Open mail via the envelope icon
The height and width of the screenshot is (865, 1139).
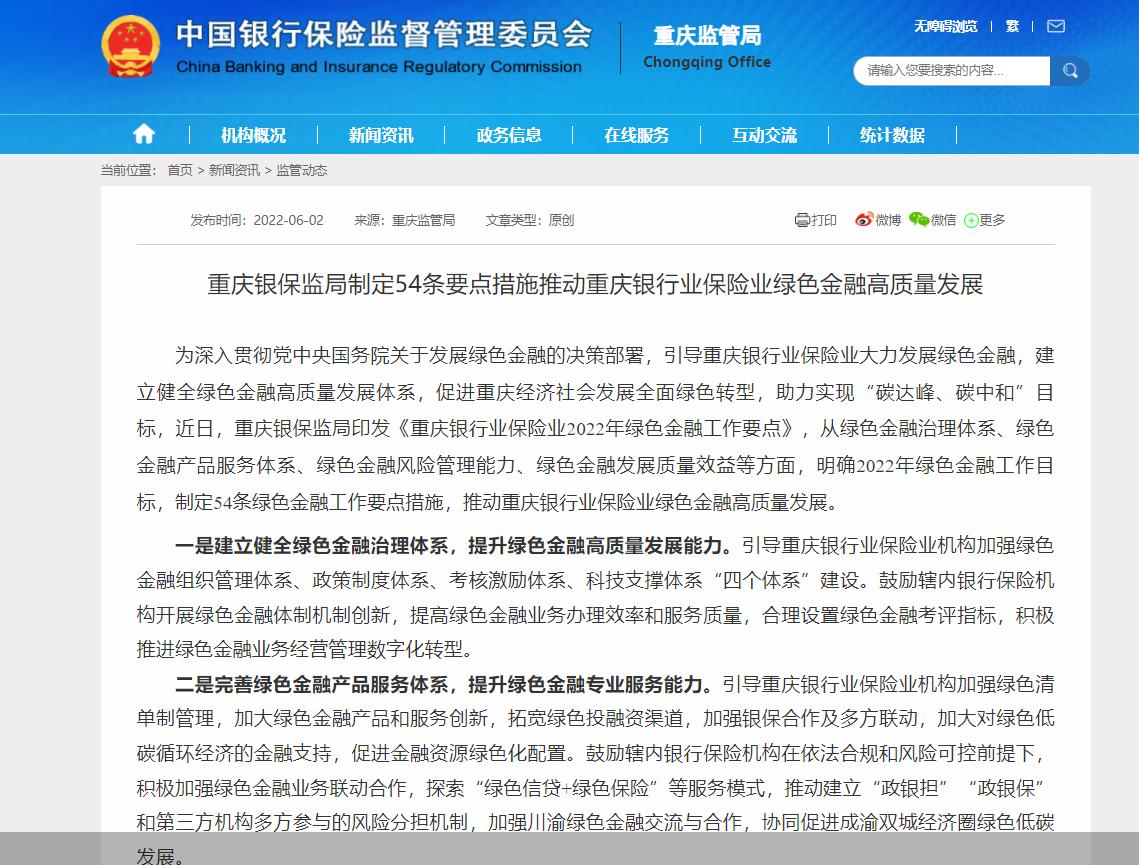click(1055, 26)
